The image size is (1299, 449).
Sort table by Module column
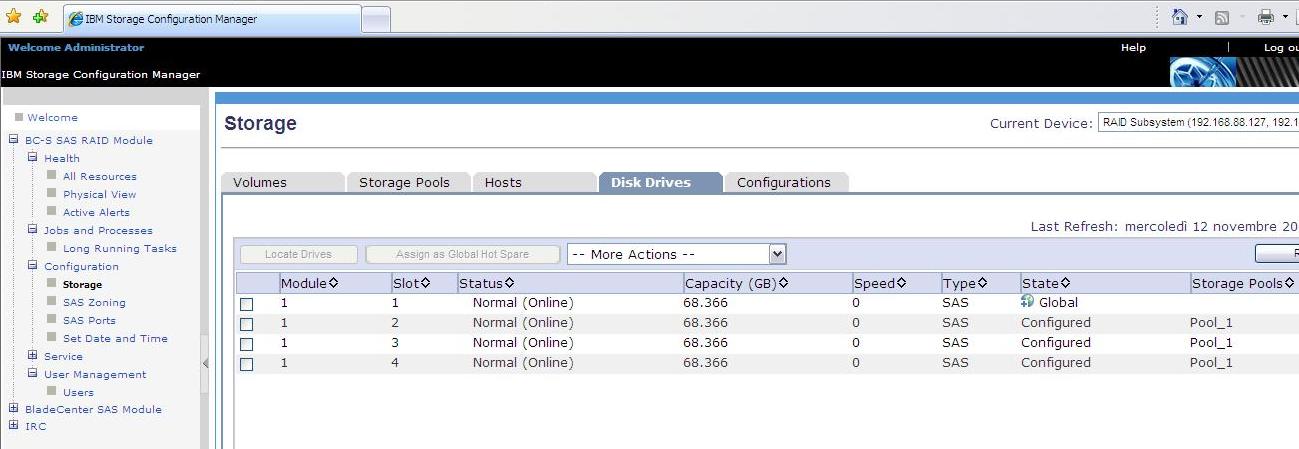(x=309, y=283)
